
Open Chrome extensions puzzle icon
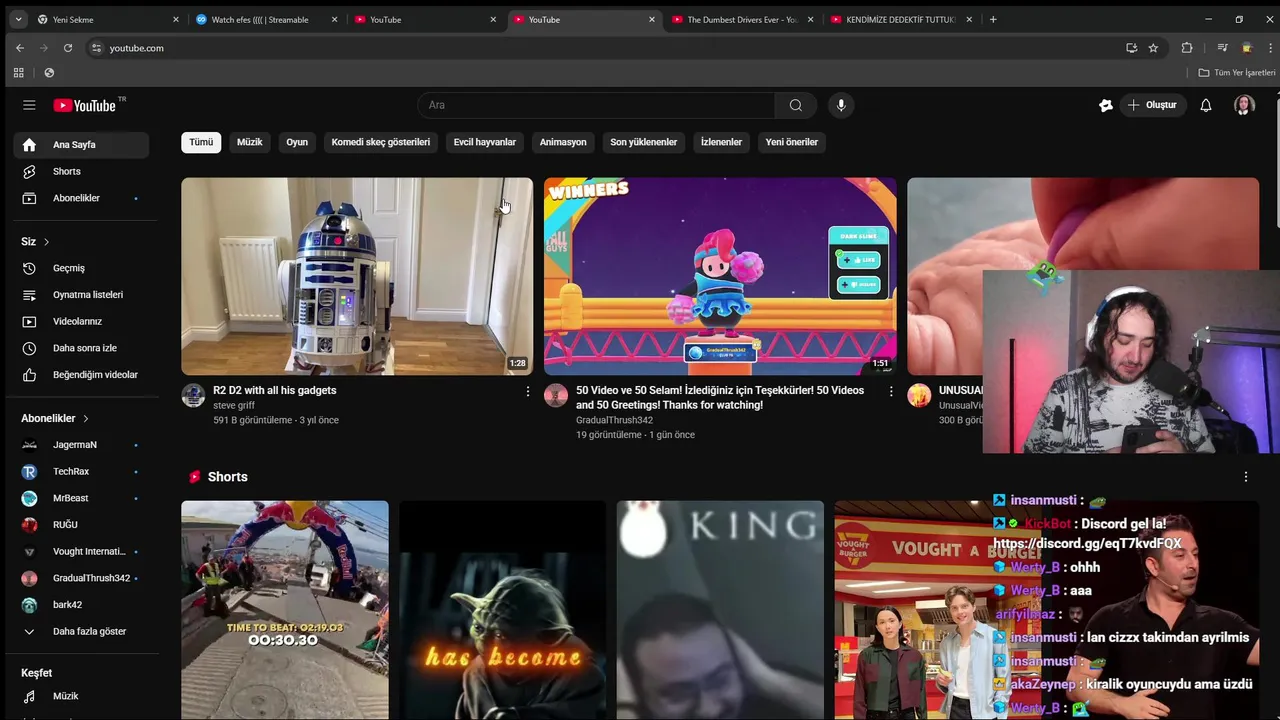coord(1187,48)
